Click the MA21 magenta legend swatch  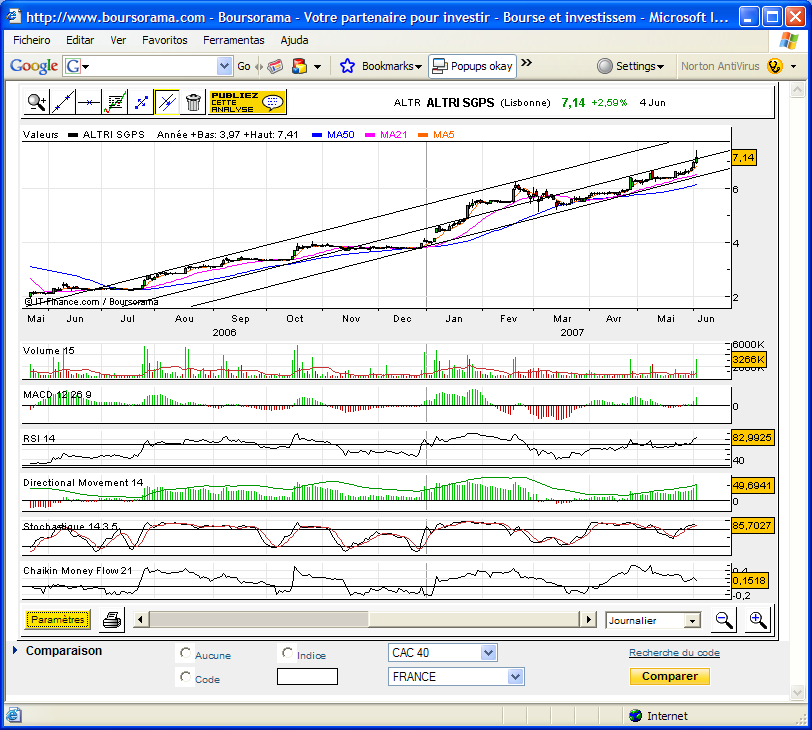tap(370, 135)
